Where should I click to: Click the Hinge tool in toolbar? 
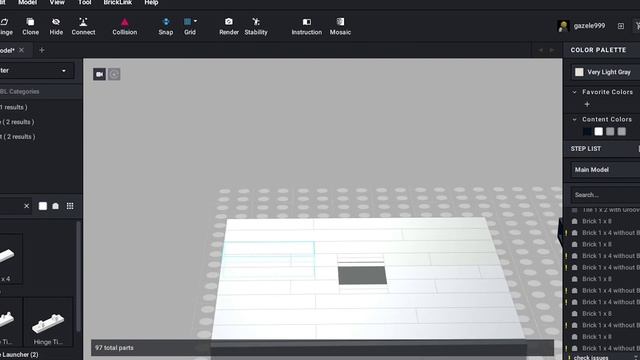6,26
